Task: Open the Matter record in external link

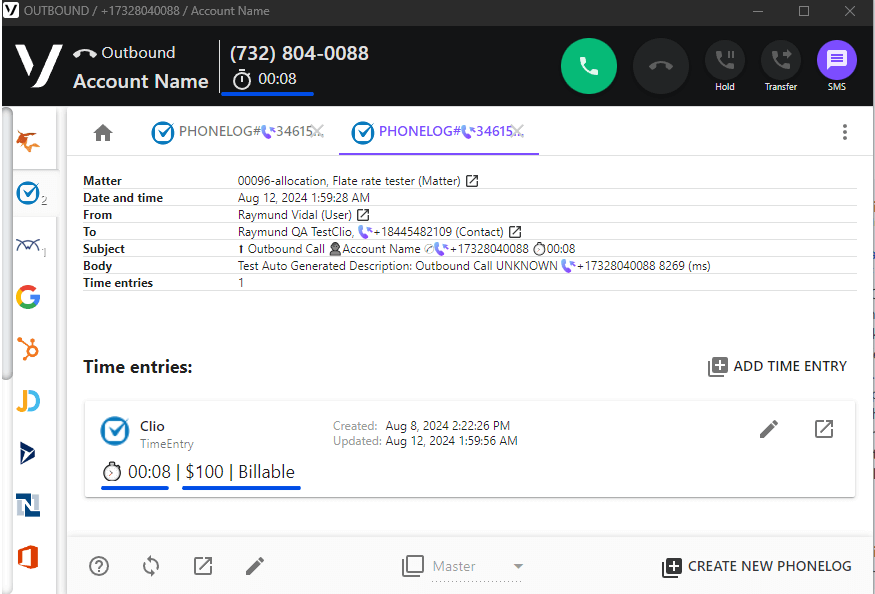Action: 472,181
